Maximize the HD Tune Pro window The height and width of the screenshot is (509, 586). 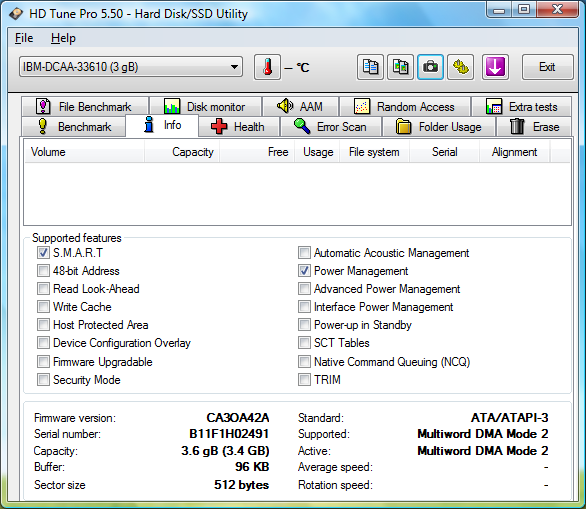[524, 10]
